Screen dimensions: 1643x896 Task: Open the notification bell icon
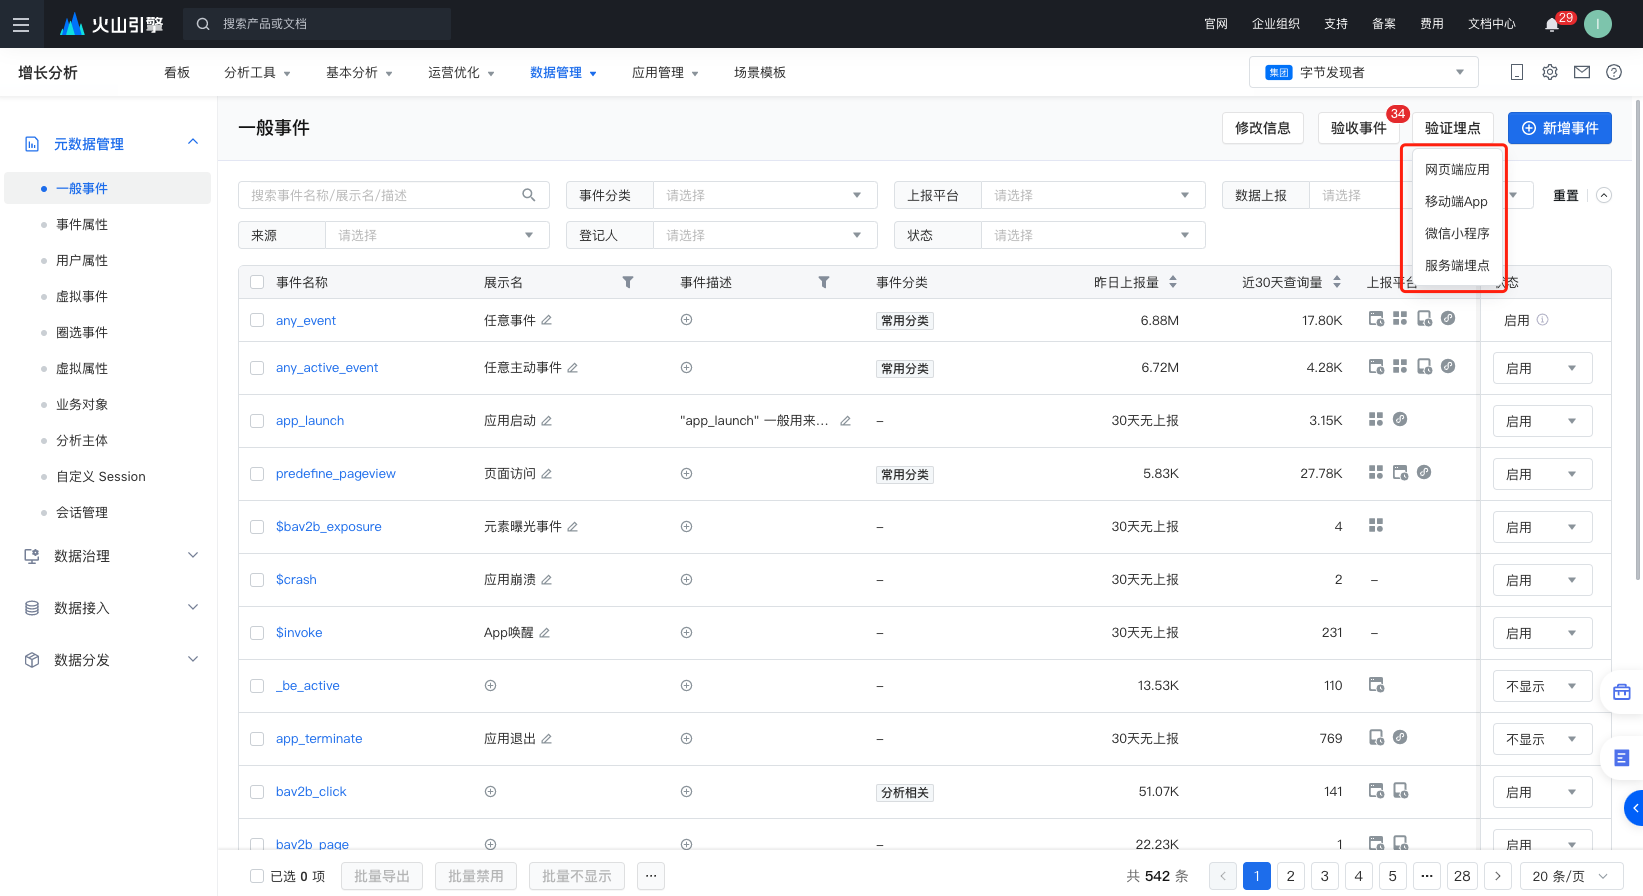tap(1552, 24)
